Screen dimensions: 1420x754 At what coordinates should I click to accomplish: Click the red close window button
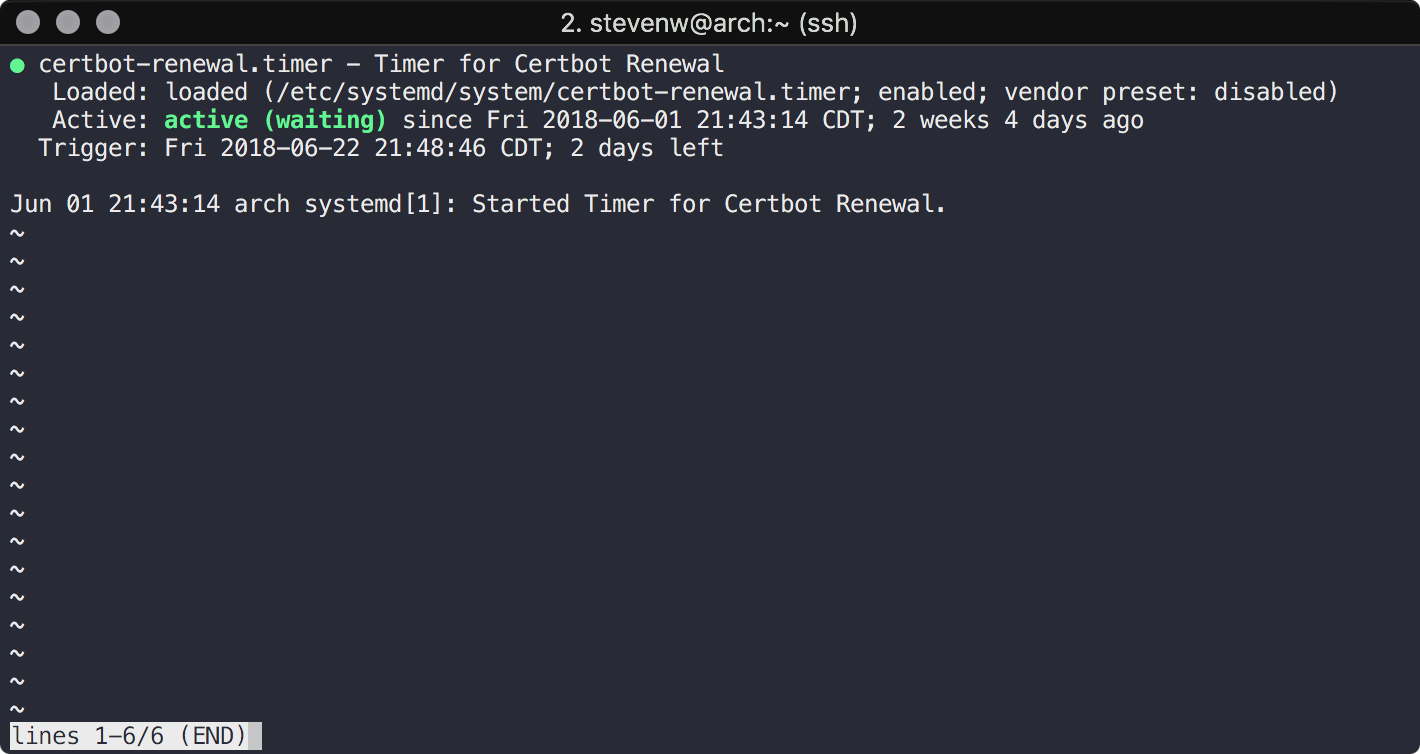point(28,20)
